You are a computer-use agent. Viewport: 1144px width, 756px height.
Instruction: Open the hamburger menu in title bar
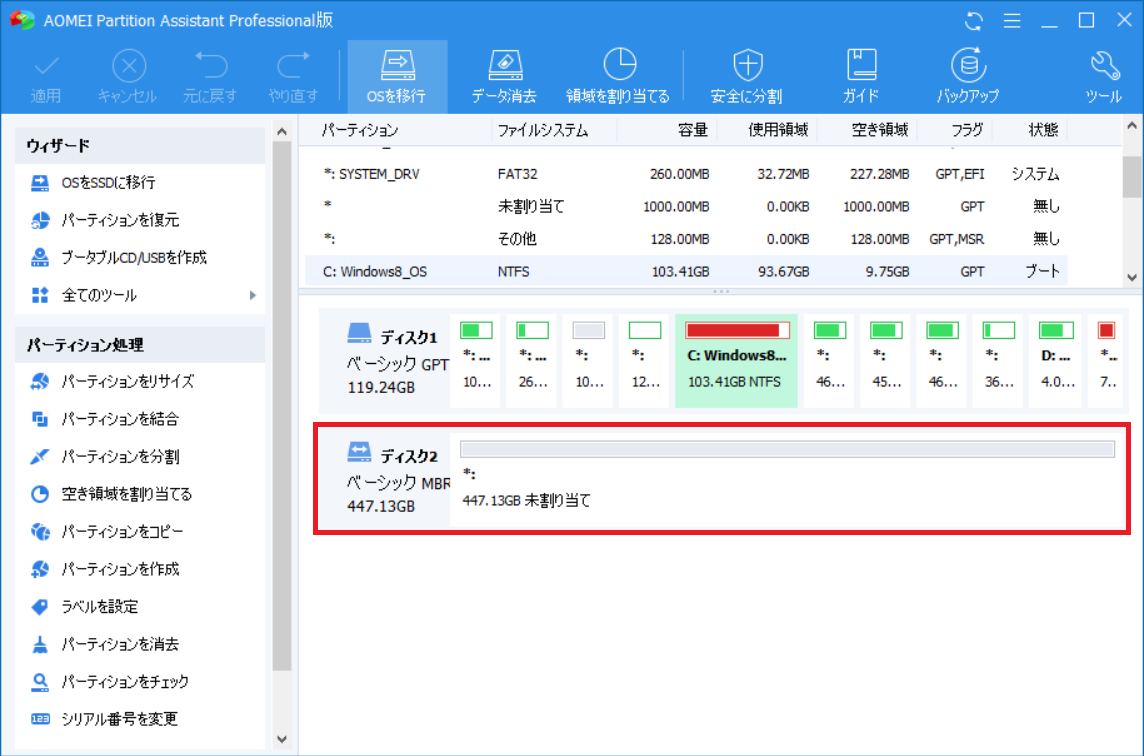tap(1012, 20)
